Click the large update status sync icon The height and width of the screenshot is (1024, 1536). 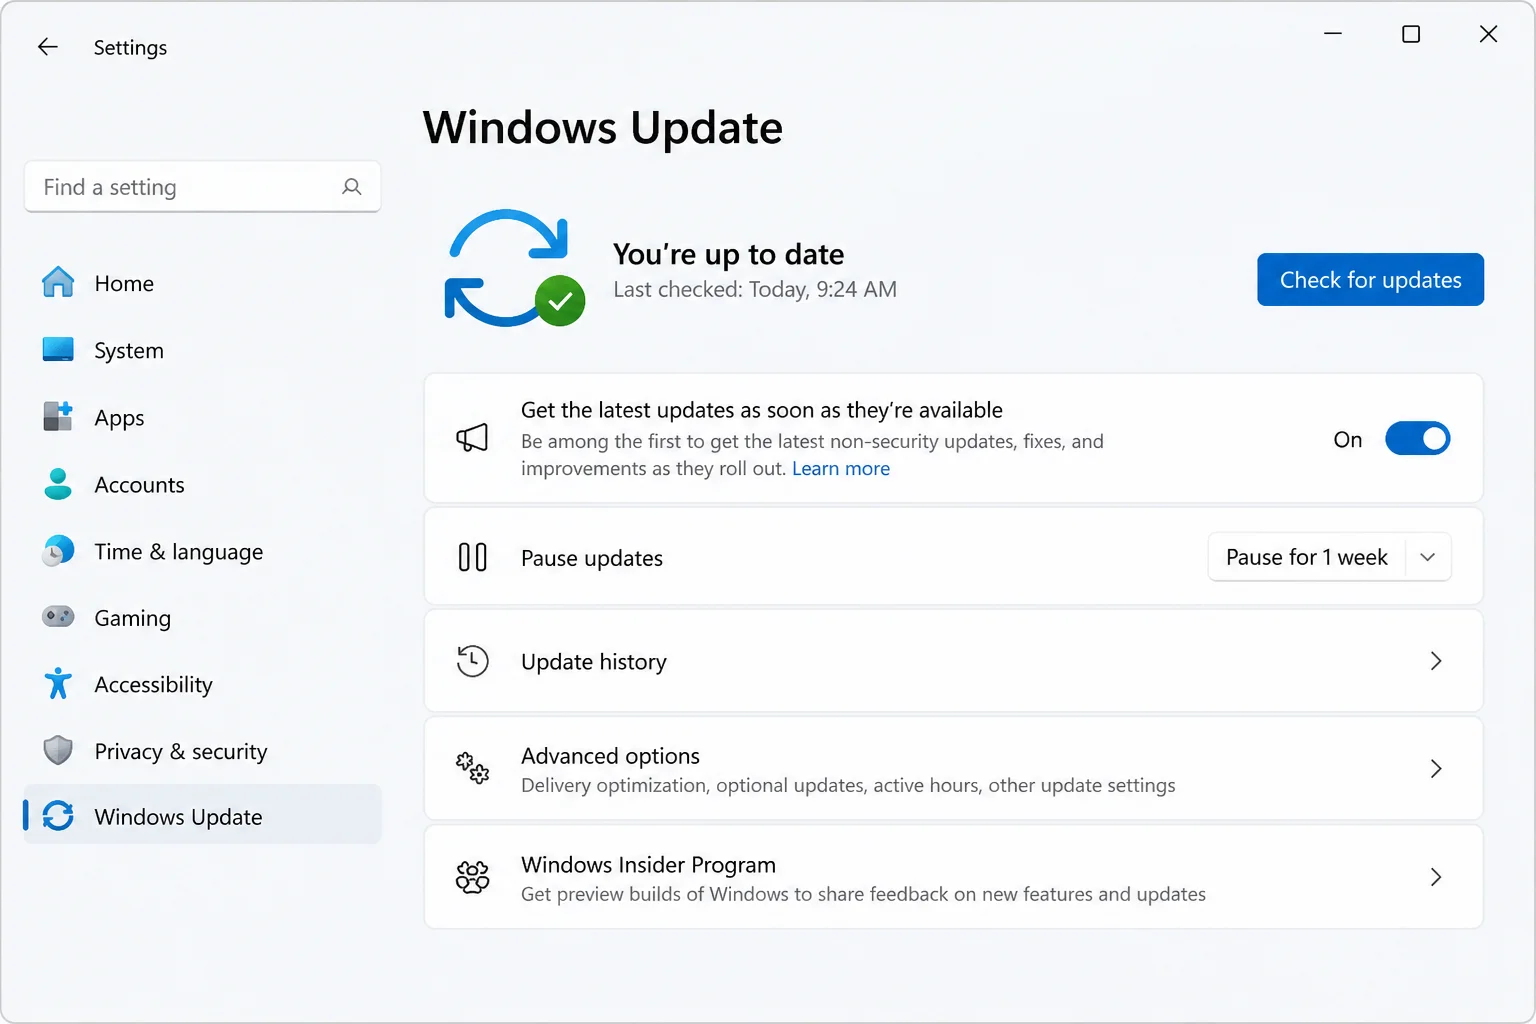pyautogui.click(x=514, y=268)
